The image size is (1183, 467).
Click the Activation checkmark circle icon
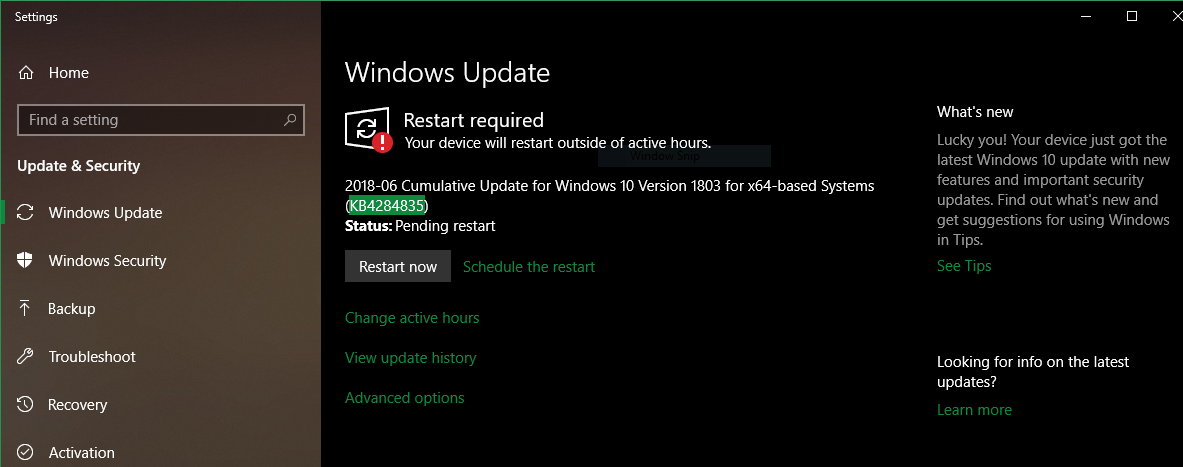25,453
